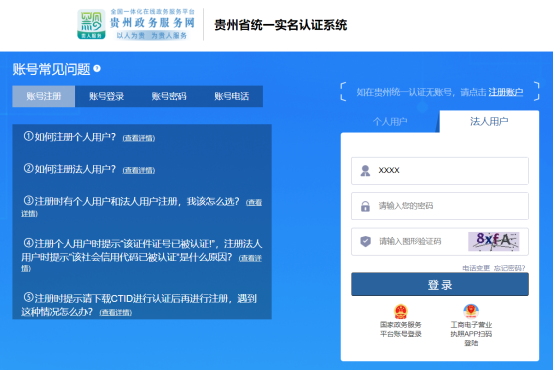Click the 请输入您的密码 password field
This screenshot has height=371, width=554.
tap(440, 206)
